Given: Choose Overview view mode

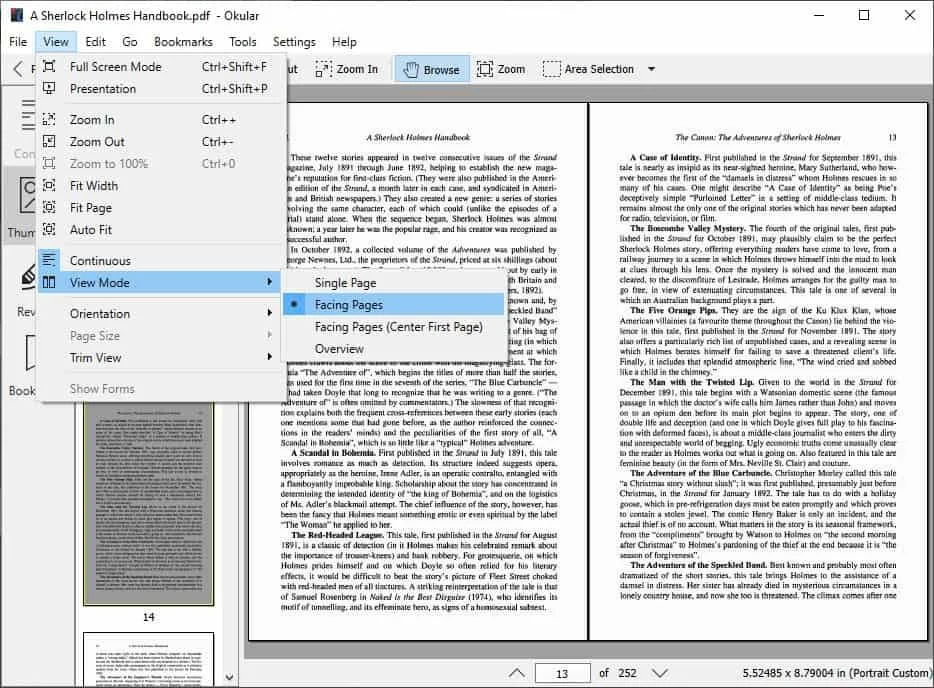Looking at the screenshot, I should pos(394,348).
